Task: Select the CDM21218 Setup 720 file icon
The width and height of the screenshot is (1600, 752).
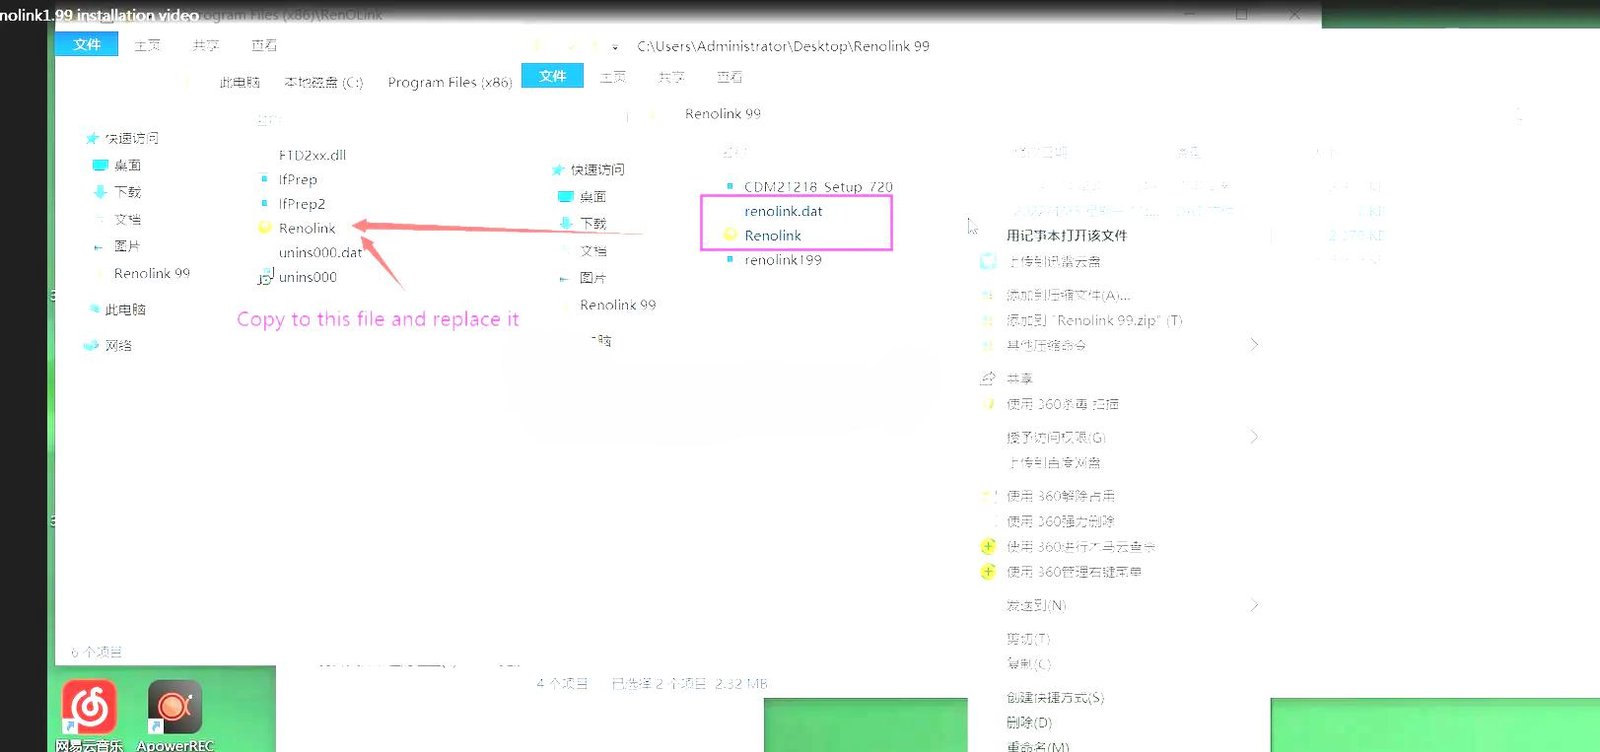Action: tap(730, 186)
